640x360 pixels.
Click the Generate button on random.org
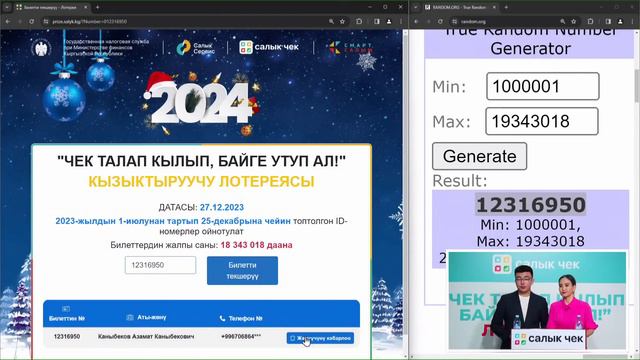[480, 156]
